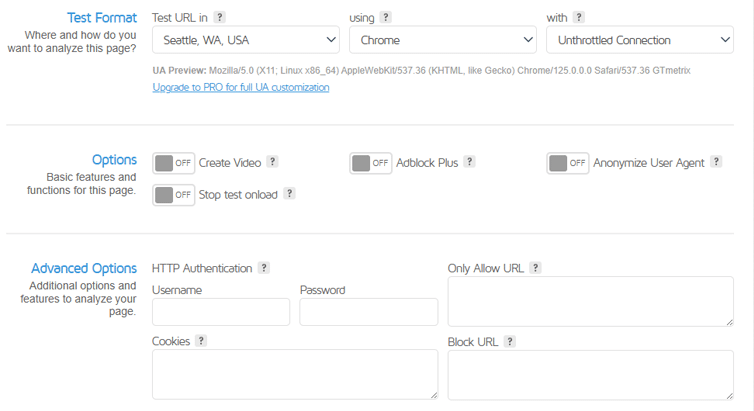The height and width of the screenshot is (411, 754).
Task: Open the Seattle, WA, USA location dropdown
Action: tap(246, 40)
